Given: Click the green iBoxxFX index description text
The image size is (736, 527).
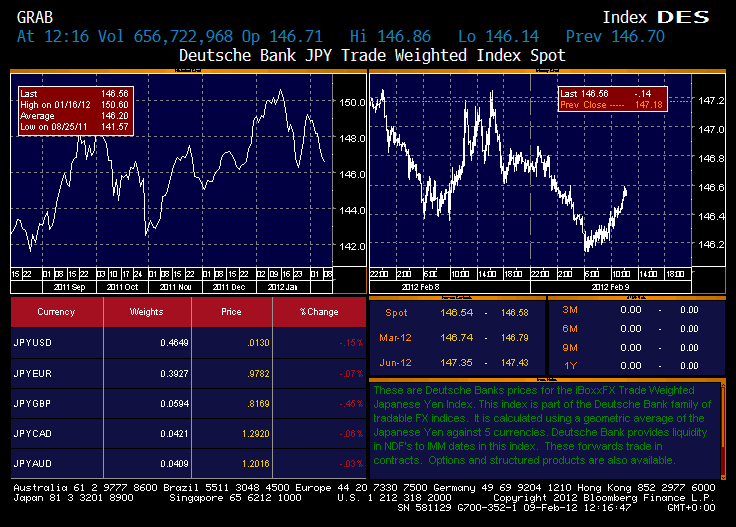Looking at the screenshot, I should (542, 425).
